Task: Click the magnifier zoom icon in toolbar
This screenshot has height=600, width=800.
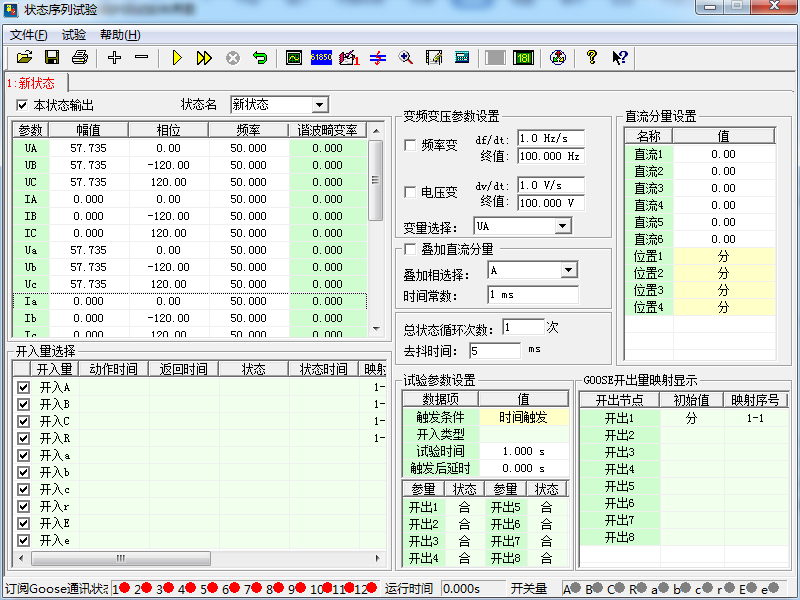Action: pos(406,58)
